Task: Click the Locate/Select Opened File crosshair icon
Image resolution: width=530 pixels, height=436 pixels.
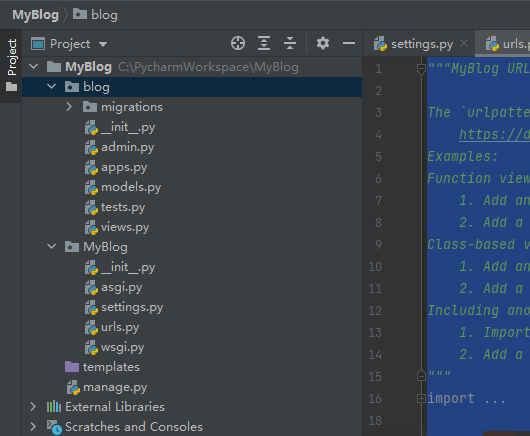Action: [238, 43]
